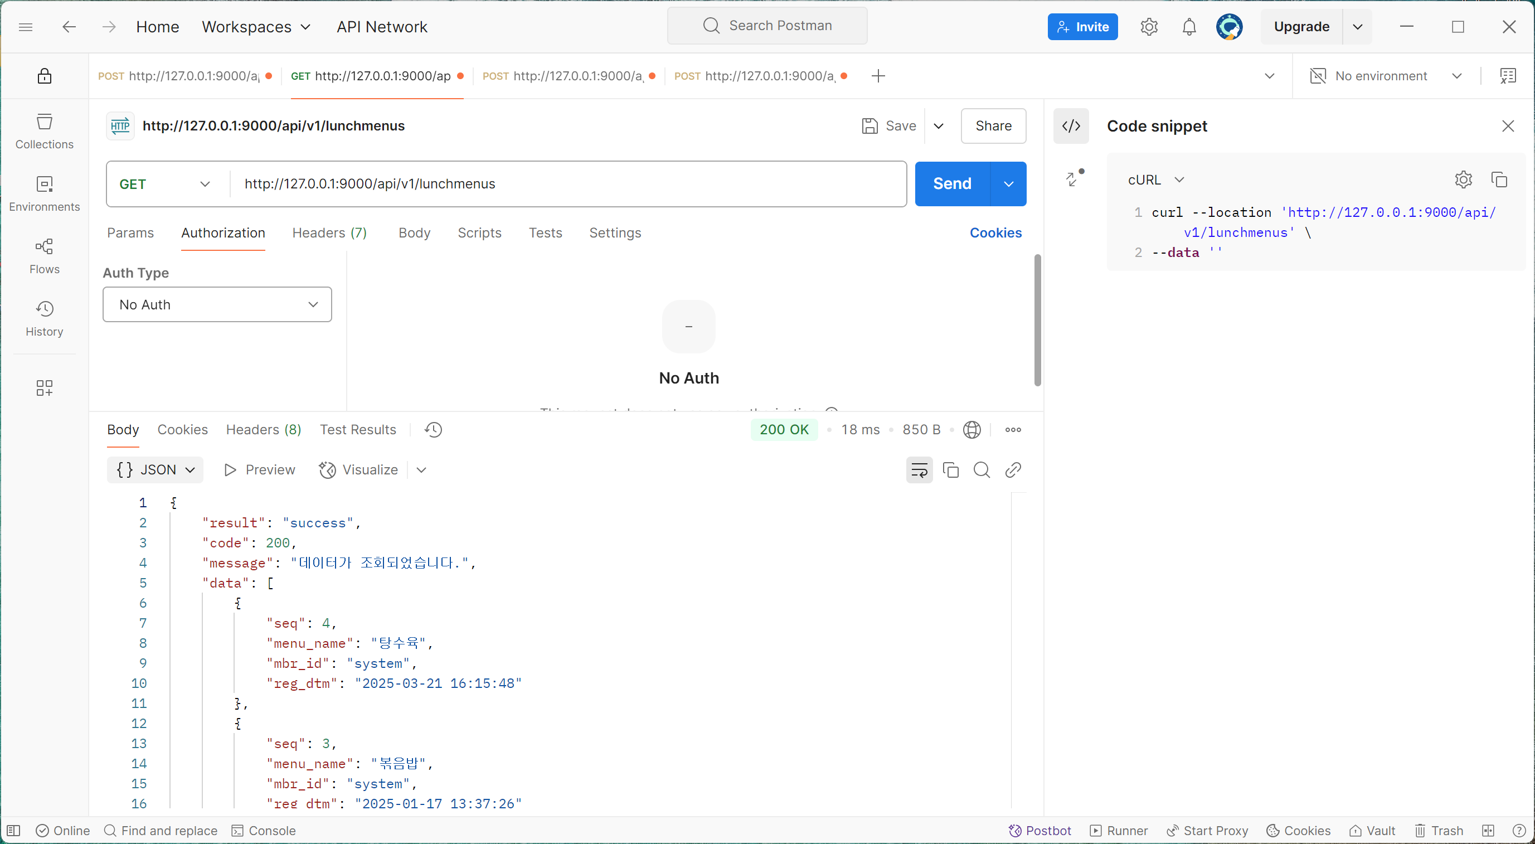Go back with the left arrow
The image size is (1535, 844).
coord(69,27)
